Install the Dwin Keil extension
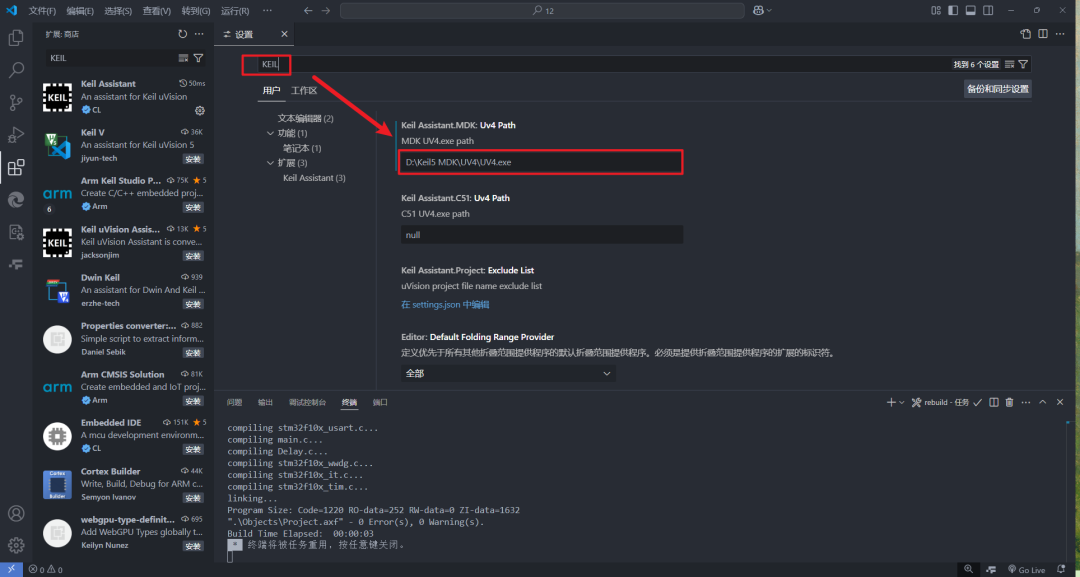 click(193, 304)
